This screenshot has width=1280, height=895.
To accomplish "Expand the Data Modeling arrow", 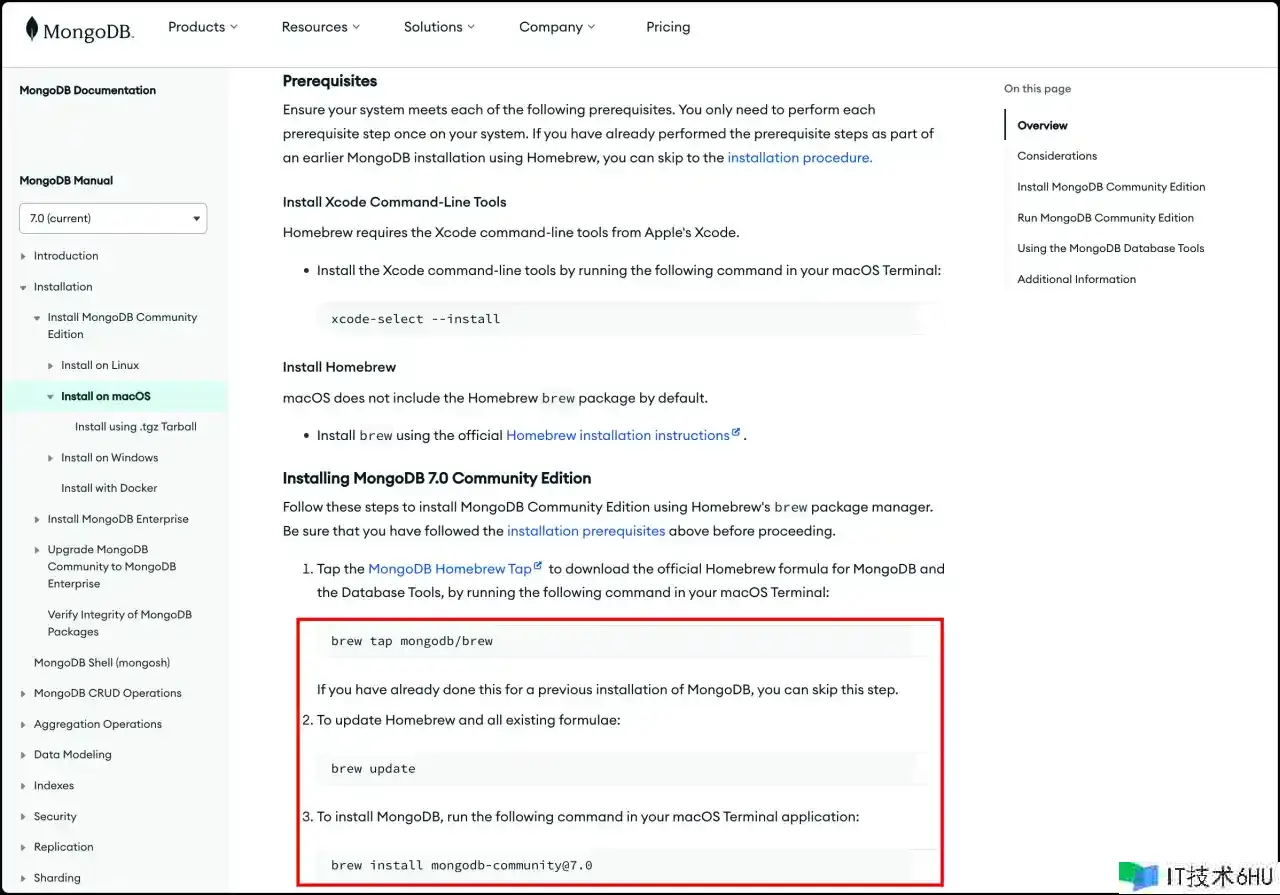I will [x=23, y=755].
